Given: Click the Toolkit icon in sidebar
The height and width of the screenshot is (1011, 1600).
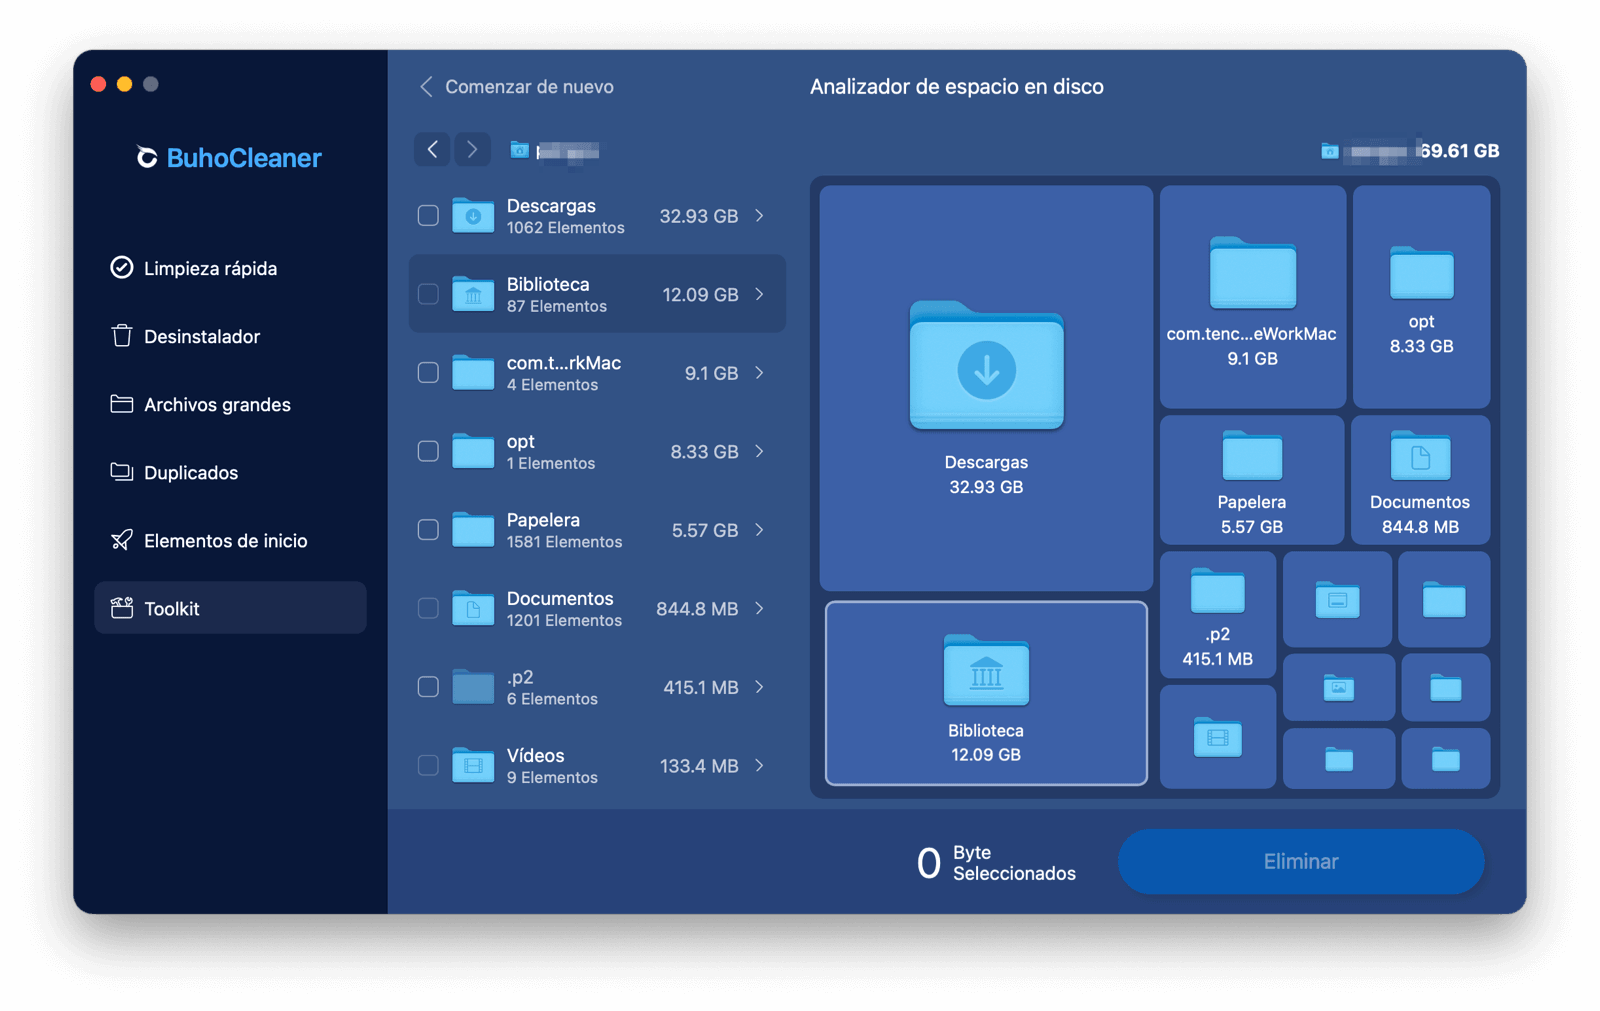Looking at the screenshot, I should 121,608.
